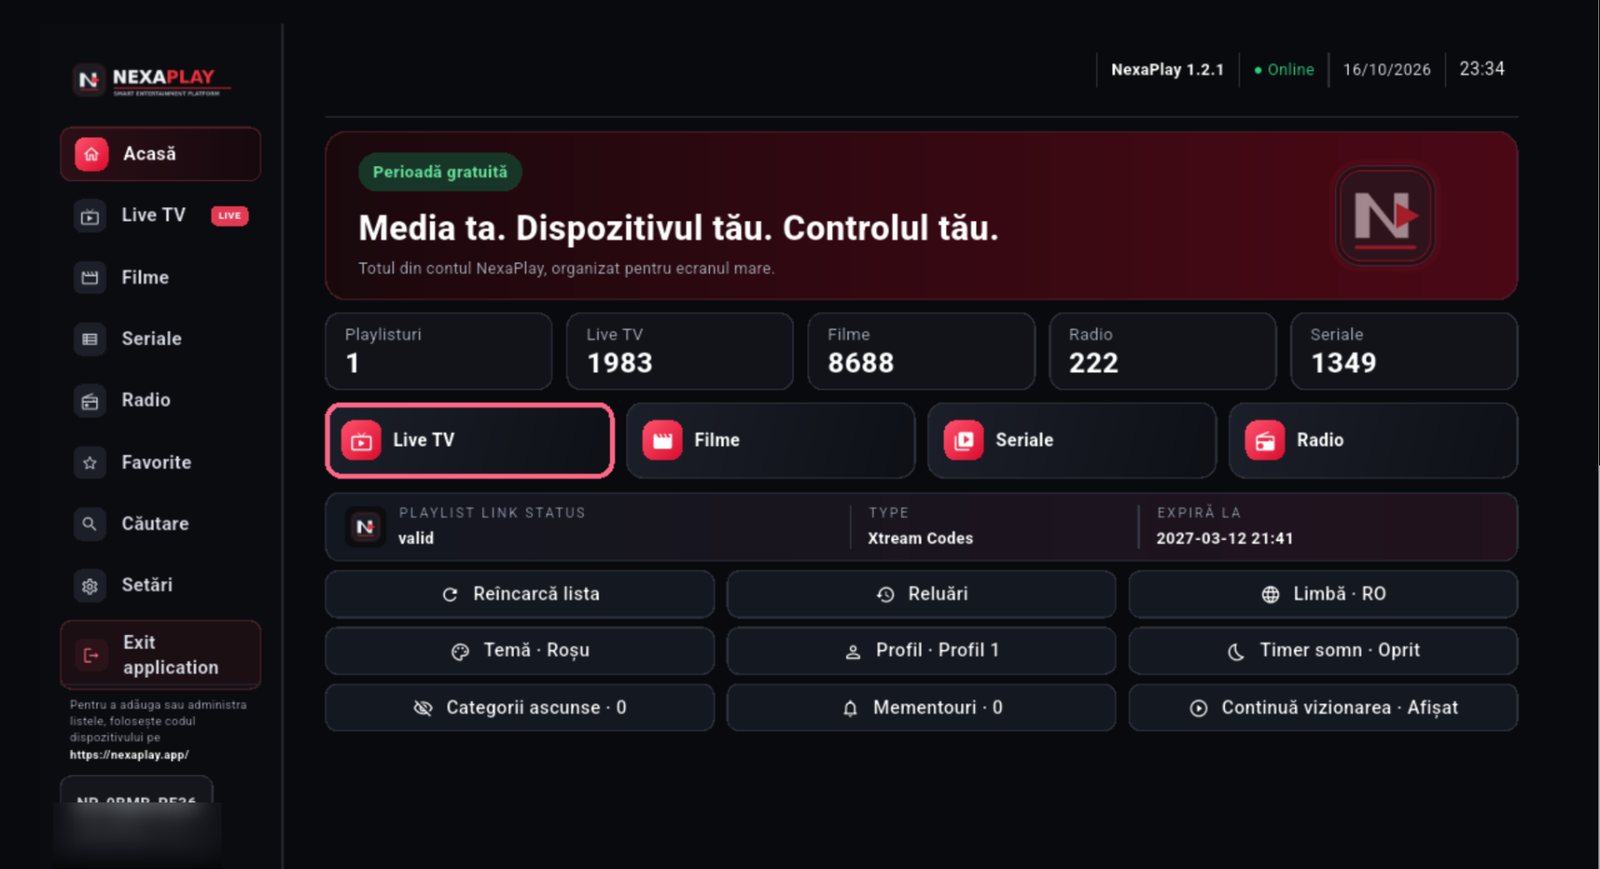This screenshot has height=869, width=1600.
Task: Open the Filme sidebar icon
Action: pyautogui.click(x=90, y=277)
